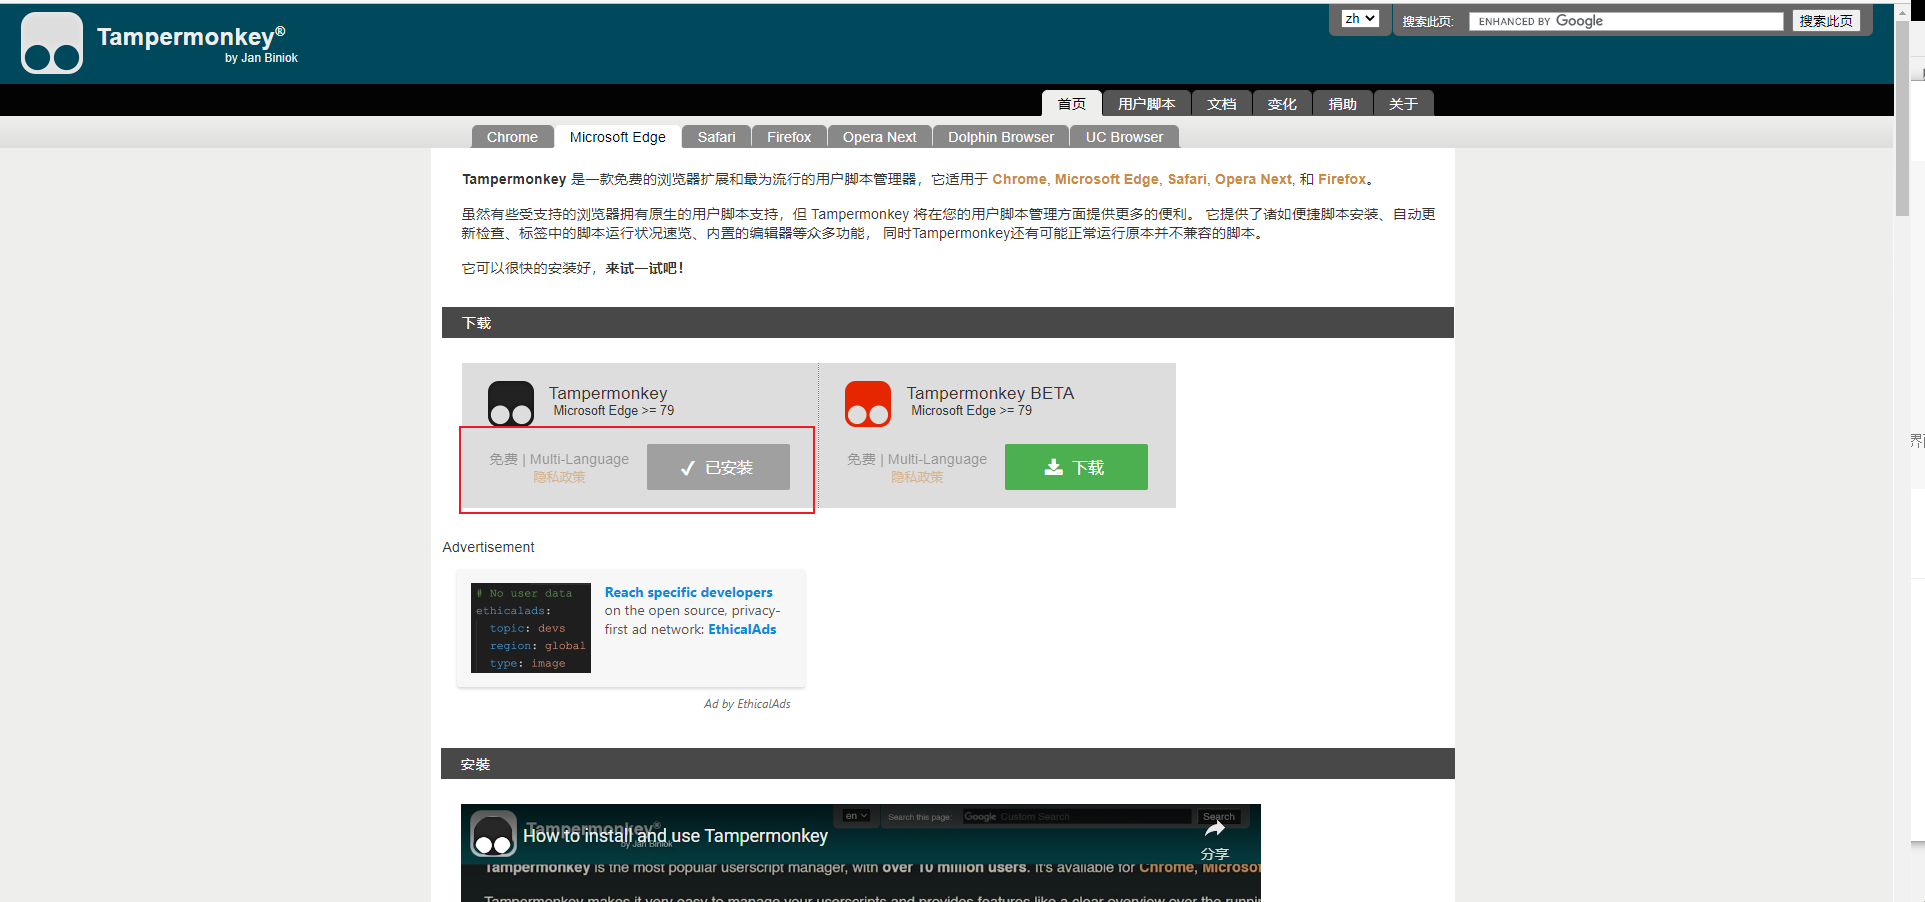
Task: Follow the Safari link in the intro paragraph
Action: (x=1187, y=179)
